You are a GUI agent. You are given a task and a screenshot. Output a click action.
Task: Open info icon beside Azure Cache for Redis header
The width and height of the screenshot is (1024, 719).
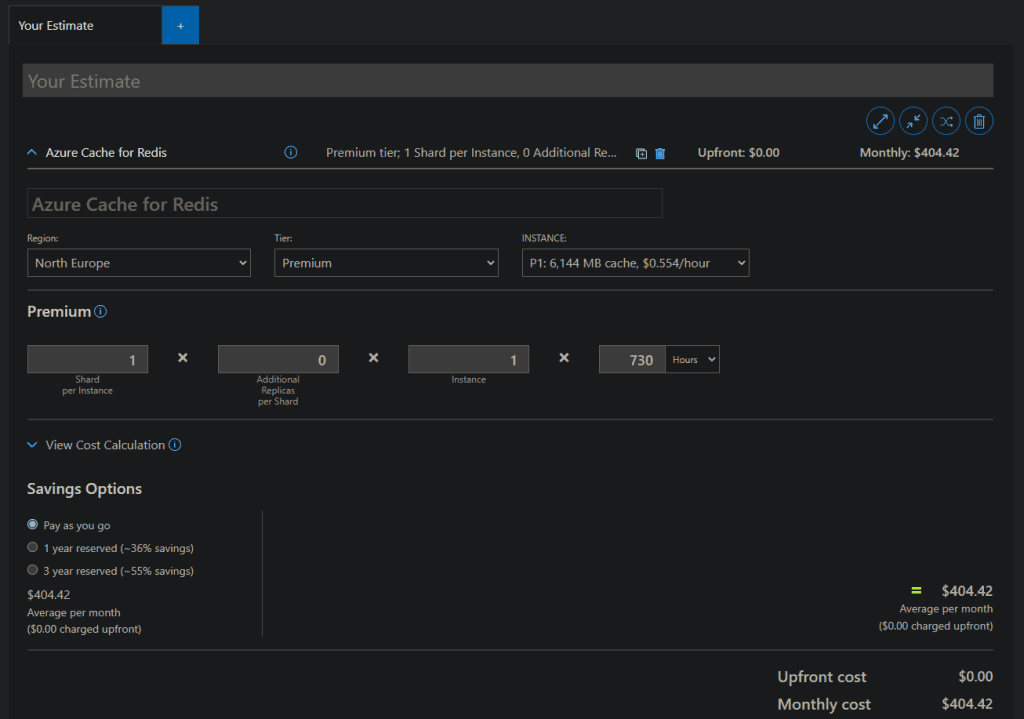pos(291,153)
